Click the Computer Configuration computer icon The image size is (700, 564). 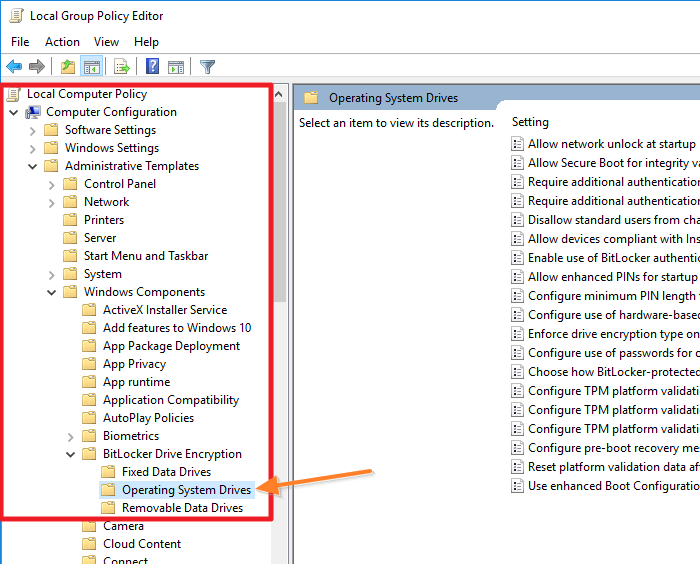(x=33, y=113)
